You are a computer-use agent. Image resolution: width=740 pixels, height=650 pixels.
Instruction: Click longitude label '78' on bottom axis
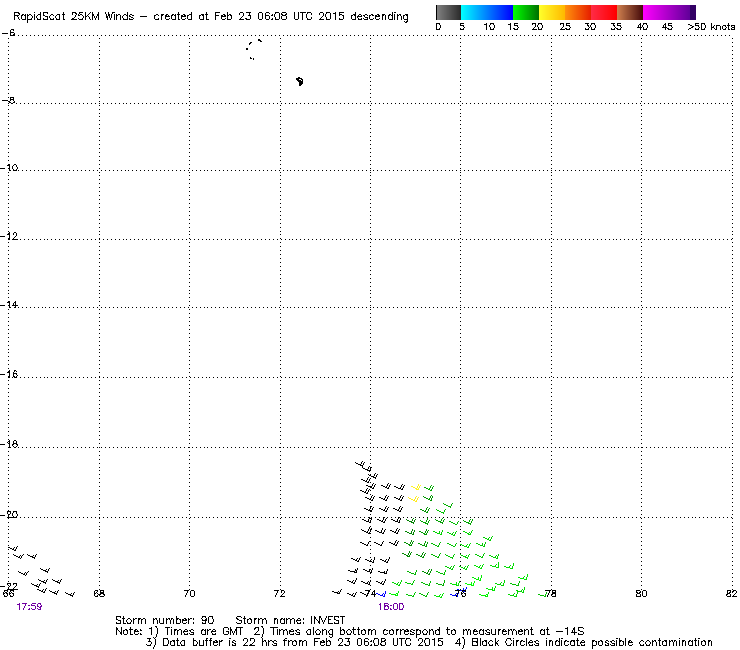pyautogui.click(x=550, y=593)
